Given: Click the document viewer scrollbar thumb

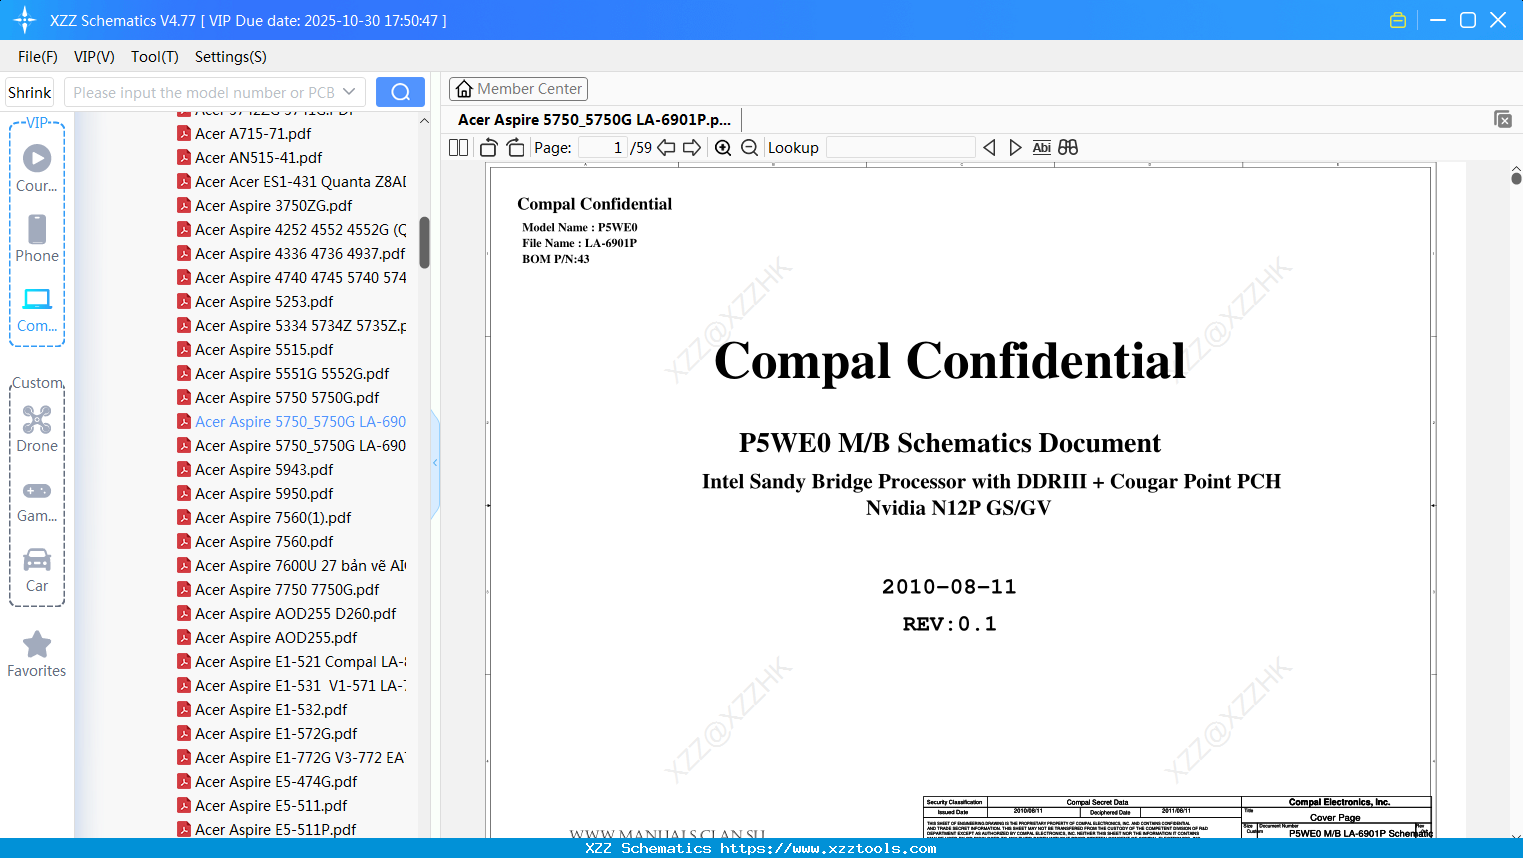Looking at the screenshot, I should click(x=1516, y=178).
